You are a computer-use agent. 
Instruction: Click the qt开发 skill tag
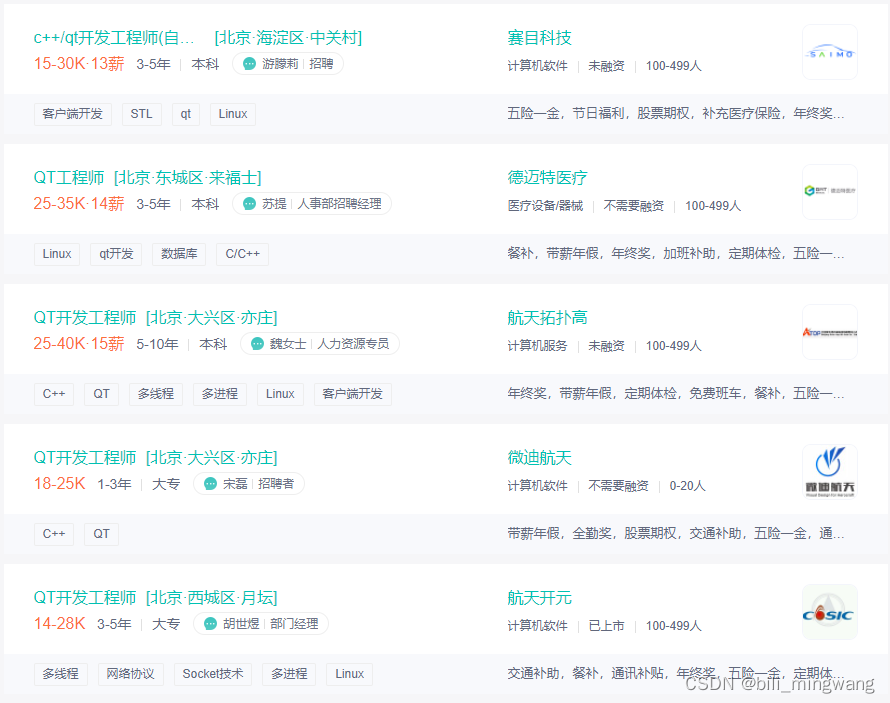tap(116, 254)
